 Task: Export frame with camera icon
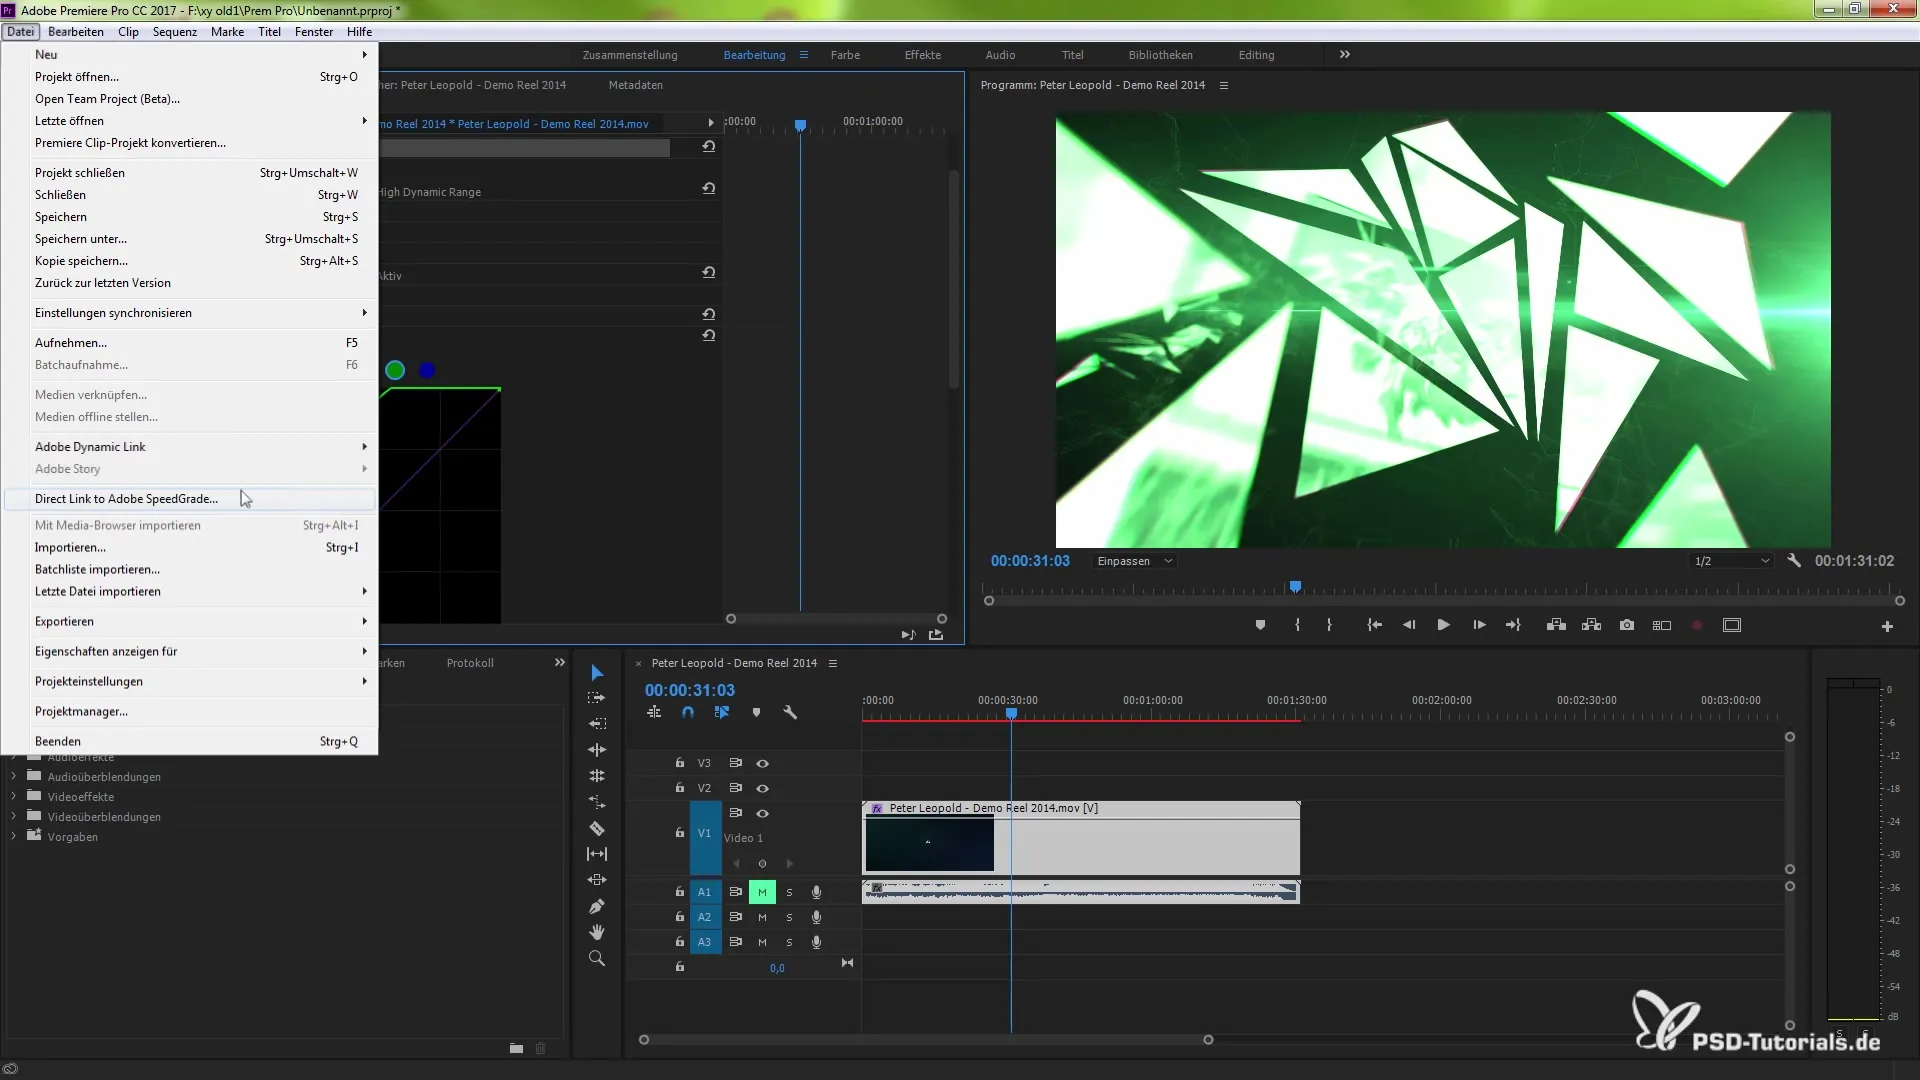tap(1627, 625)
